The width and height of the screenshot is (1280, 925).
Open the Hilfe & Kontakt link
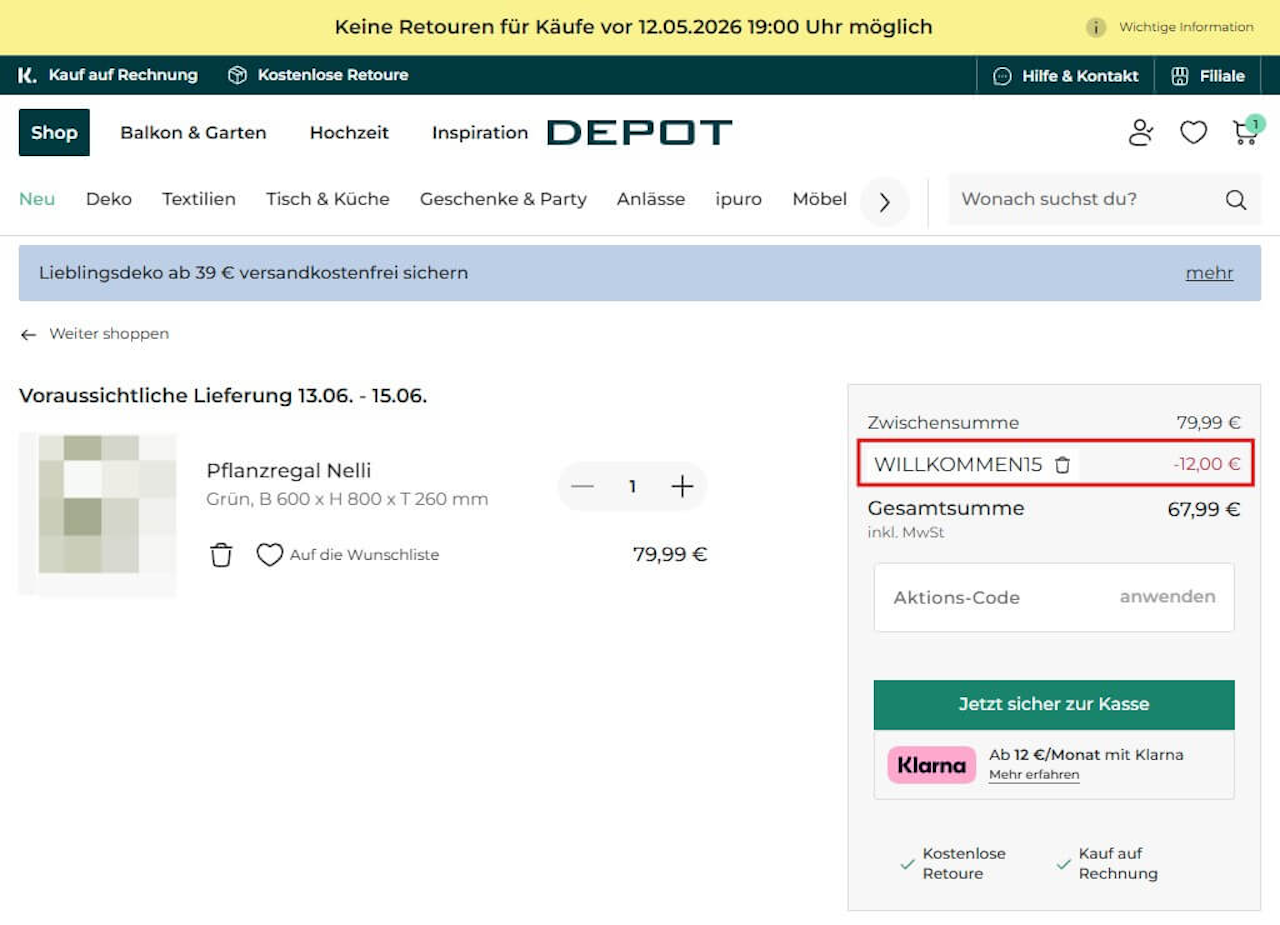coord(1080,76)
